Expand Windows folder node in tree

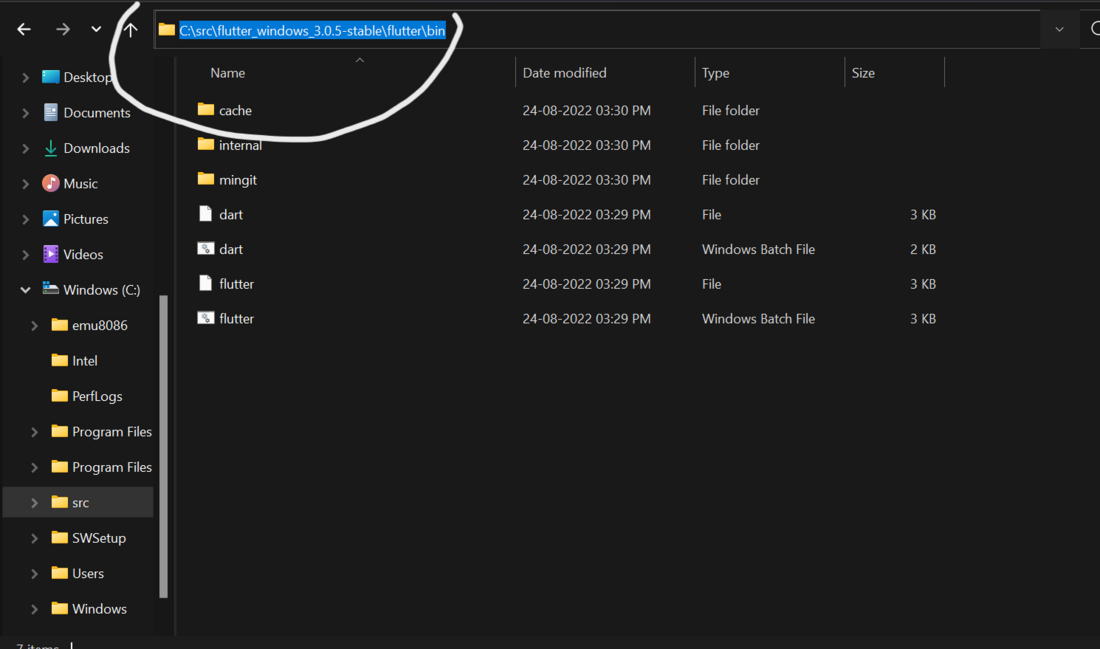click(x=34, y=609)
